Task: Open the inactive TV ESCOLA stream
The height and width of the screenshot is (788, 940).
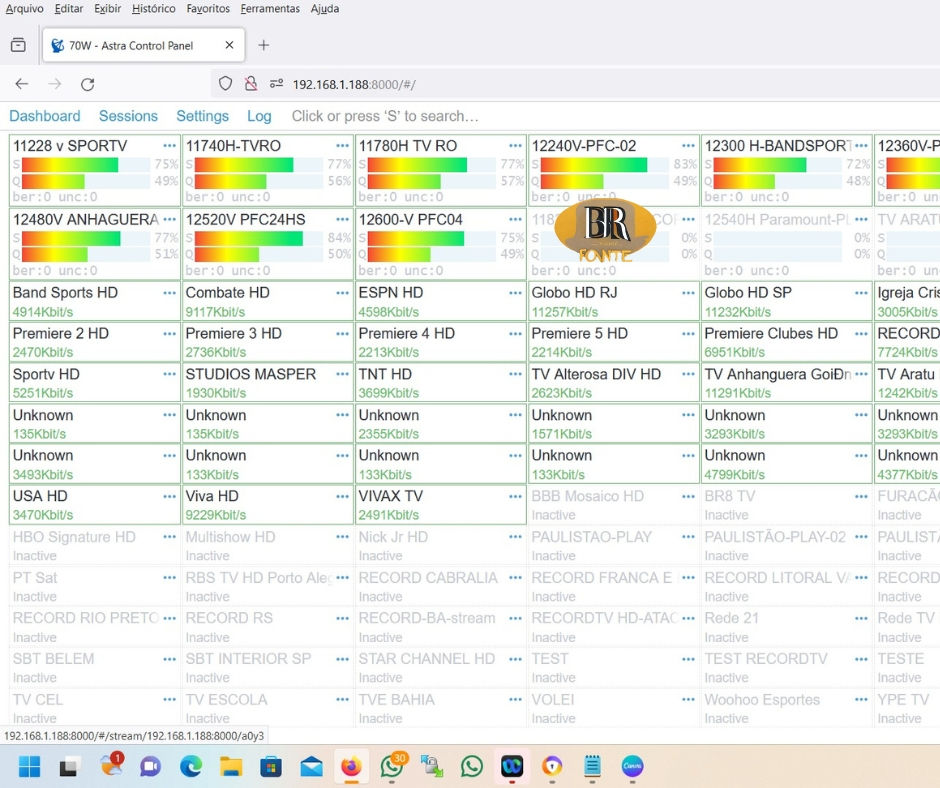Action: 268,708
